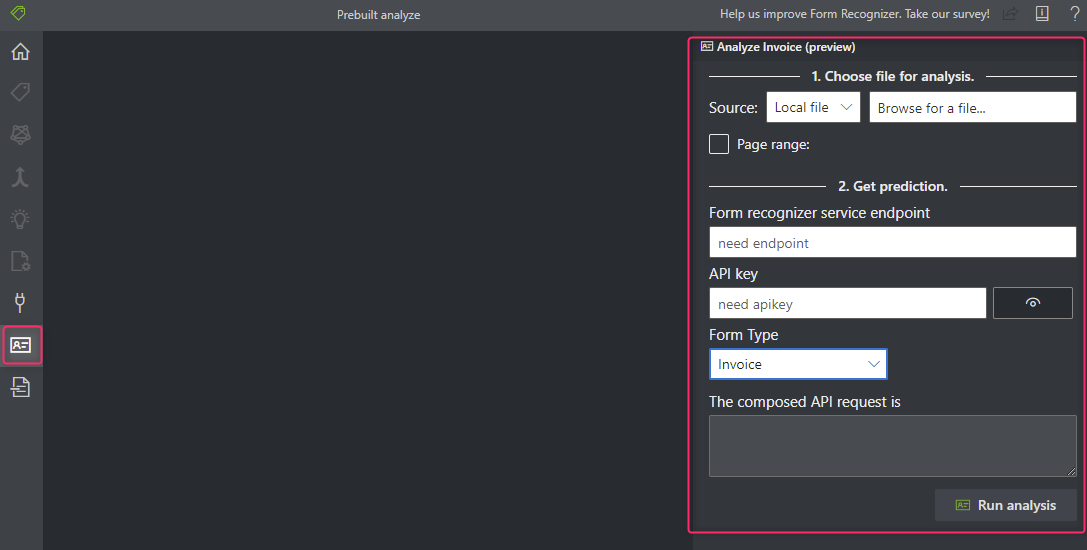
Task: Expand the Form Type Invoice dropdown
Action: [798, 364]
